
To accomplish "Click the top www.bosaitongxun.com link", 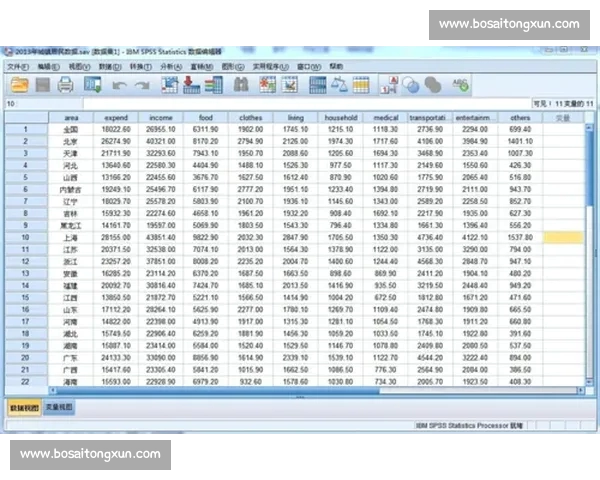I will (509, 24).
